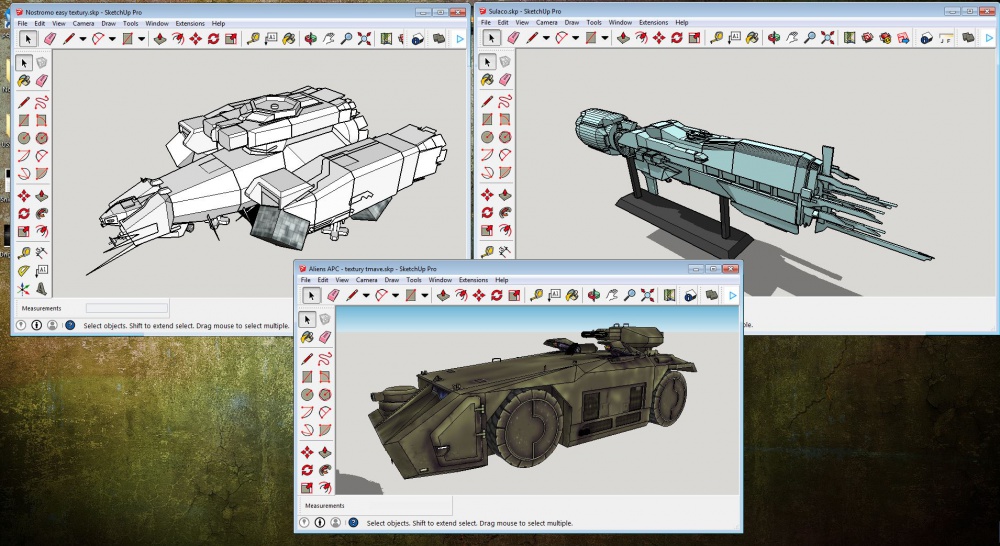1000x546 pixels.
Task: Open Extension Warehouse in Sulaco toolbar
Action: pos(885,38)
